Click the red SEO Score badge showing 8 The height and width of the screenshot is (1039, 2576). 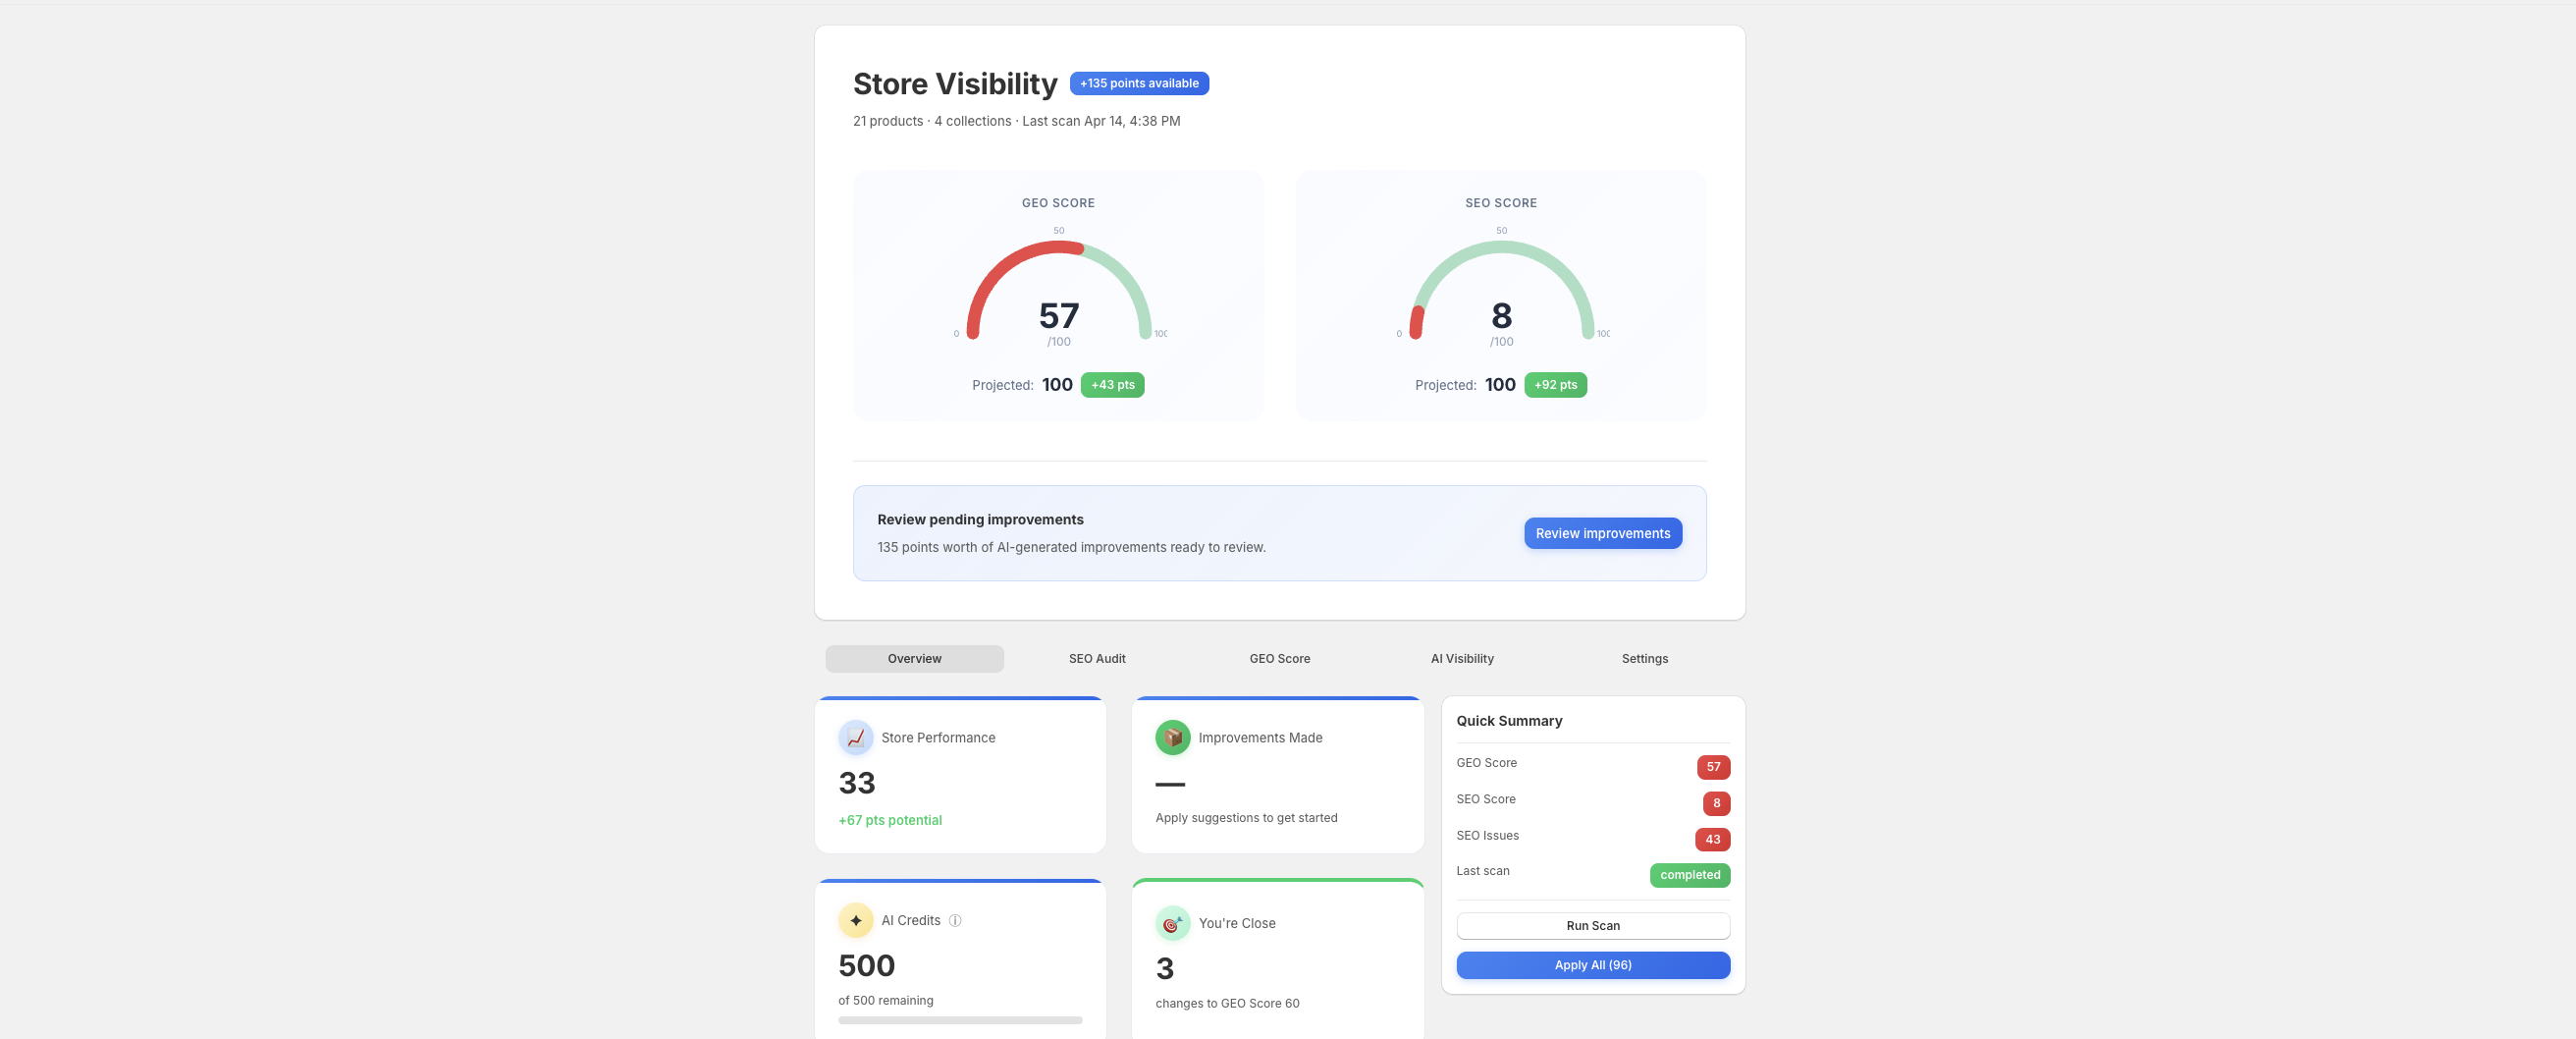click(x=1715, y=803)
